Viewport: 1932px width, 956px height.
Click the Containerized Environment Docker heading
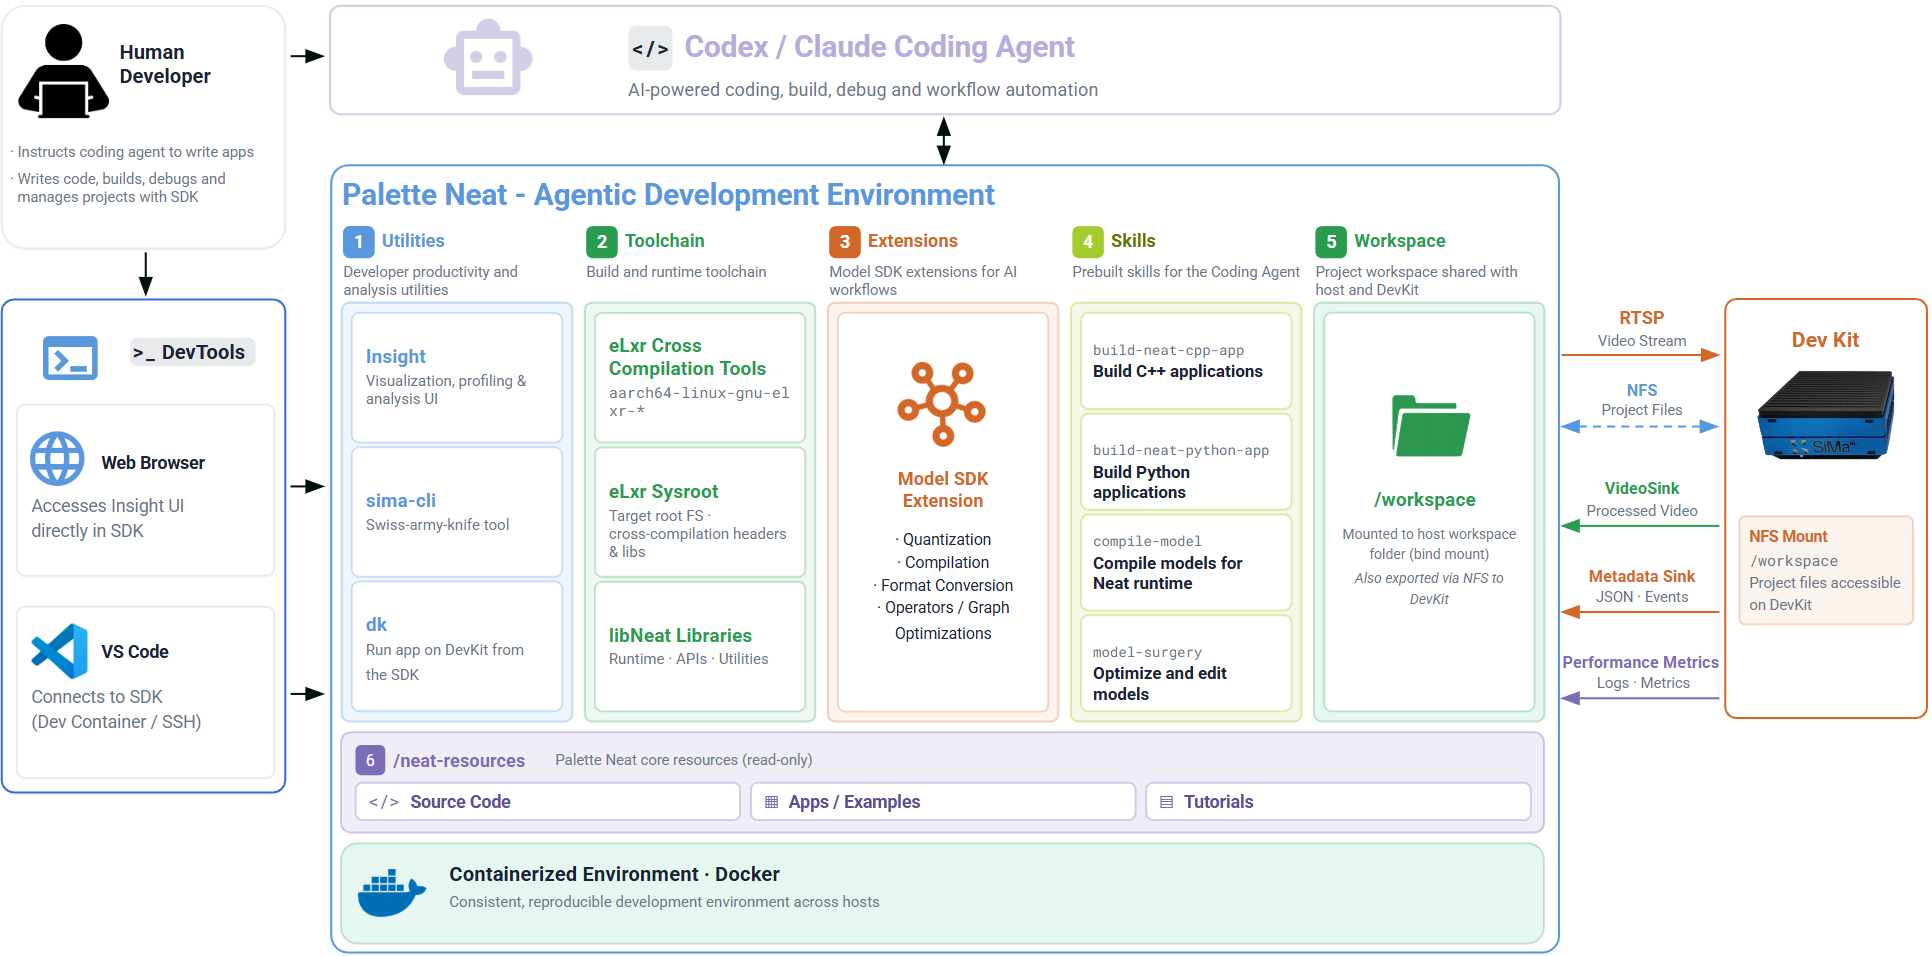[614, 874]
